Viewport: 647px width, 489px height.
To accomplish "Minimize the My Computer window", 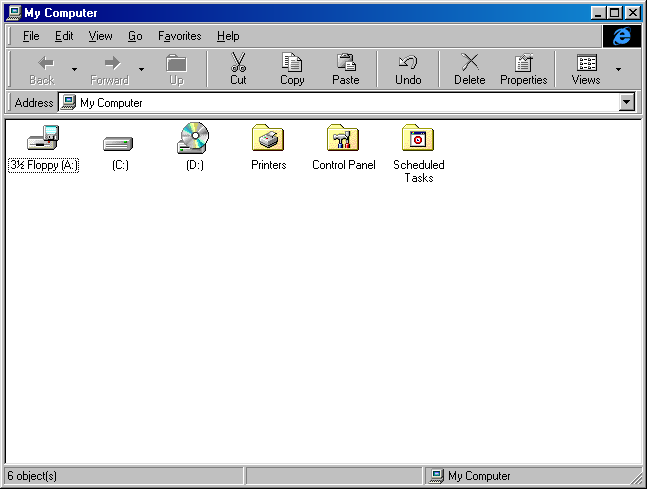I will (598, 13).
